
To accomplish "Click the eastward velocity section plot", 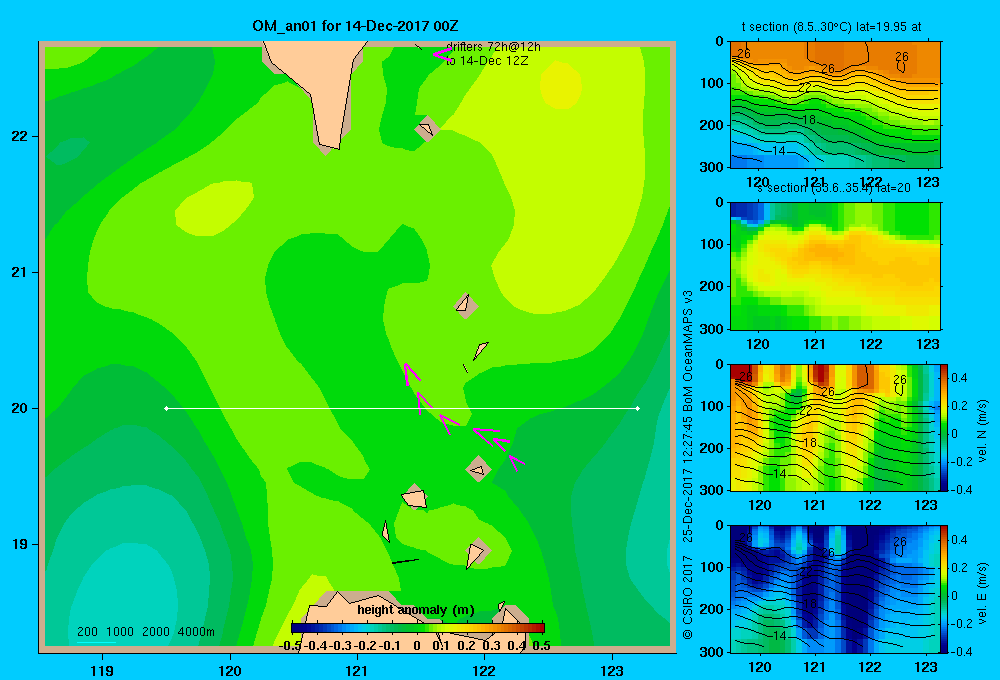I will 835,589.
